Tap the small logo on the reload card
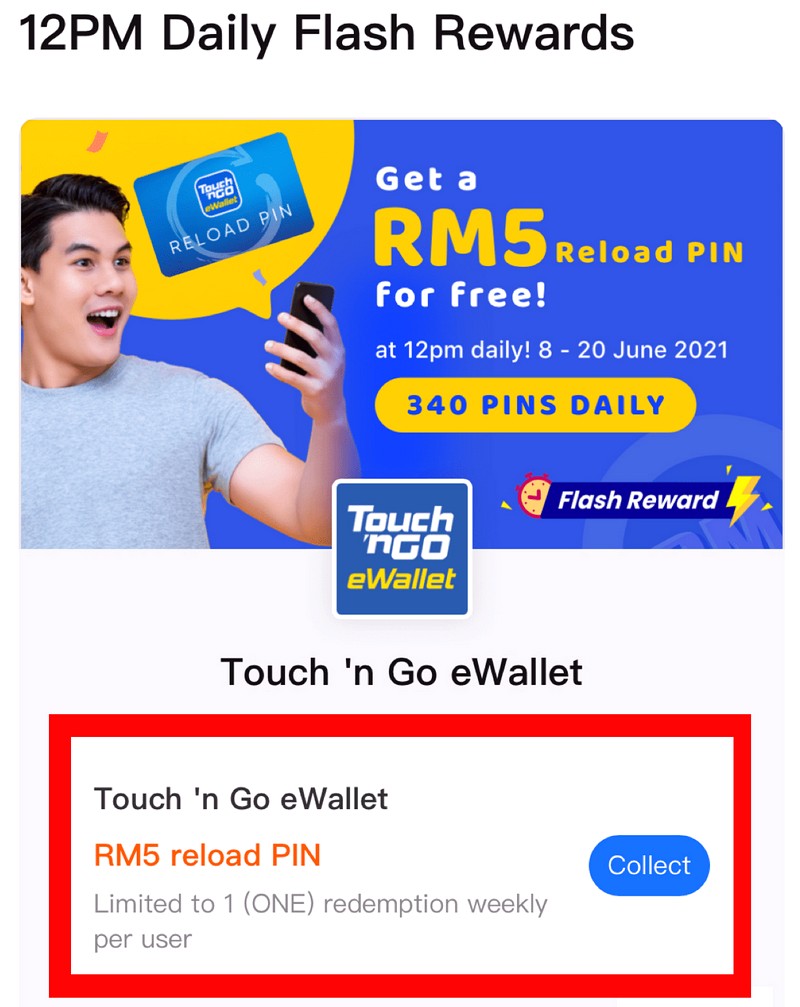 pyautogui.click(x=216, y=193)
